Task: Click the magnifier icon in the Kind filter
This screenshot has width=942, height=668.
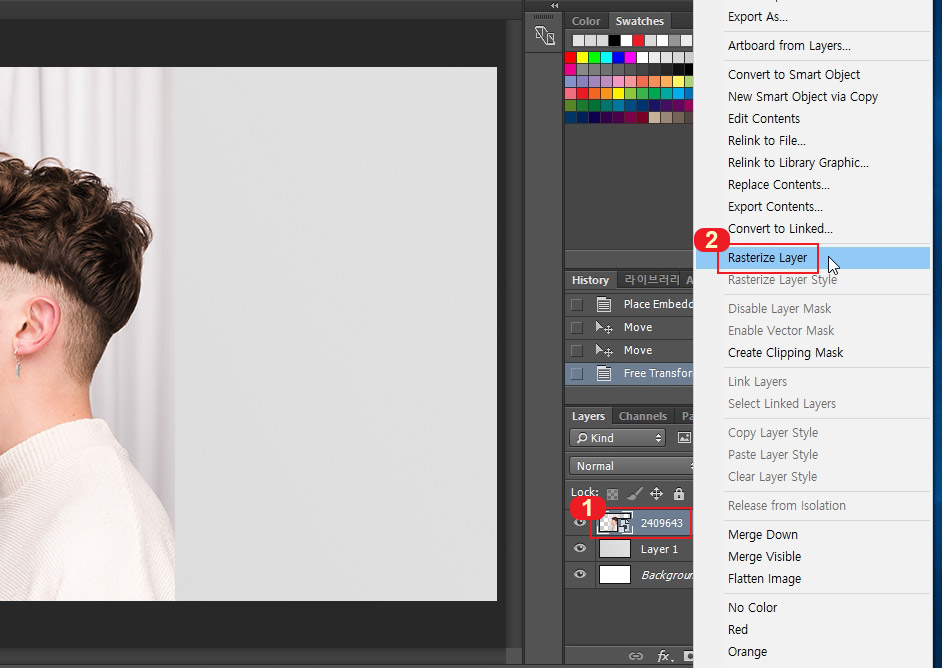Action: tap(582, 438)
